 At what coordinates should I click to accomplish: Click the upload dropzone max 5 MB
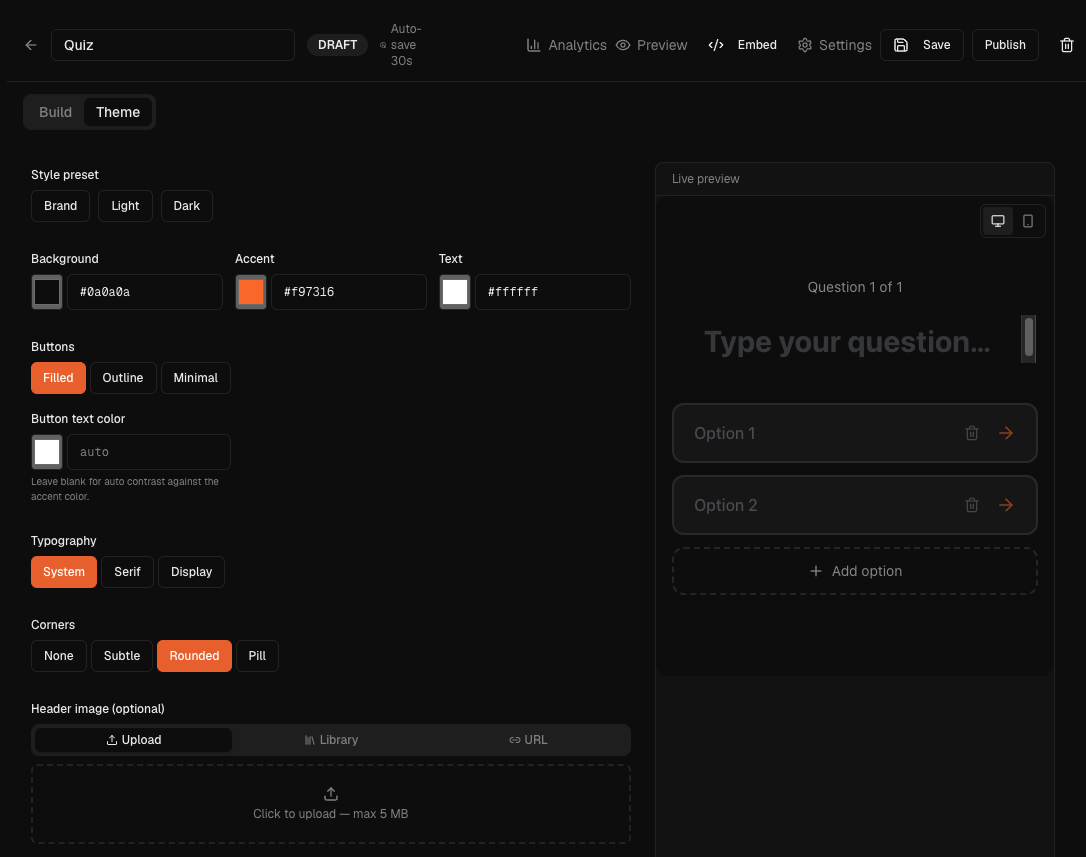(x=331, y=804)
